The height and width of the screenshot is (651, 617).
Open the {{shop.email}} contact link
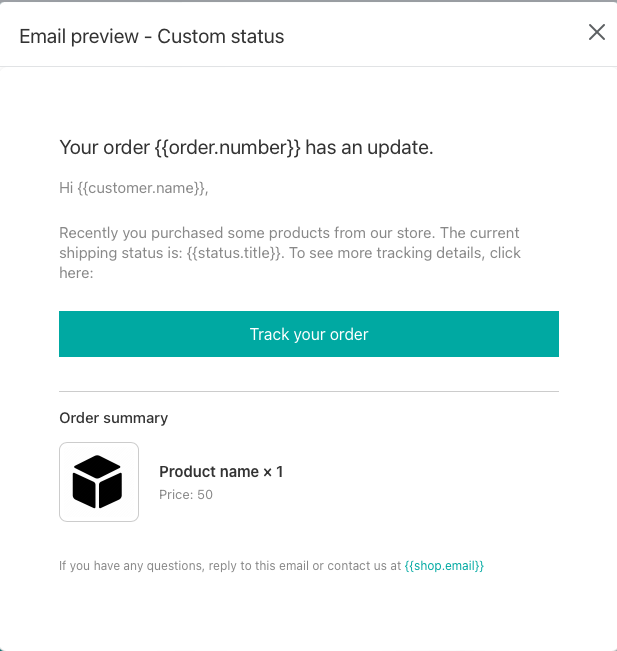pyautogui.click(x=444, y=565)
